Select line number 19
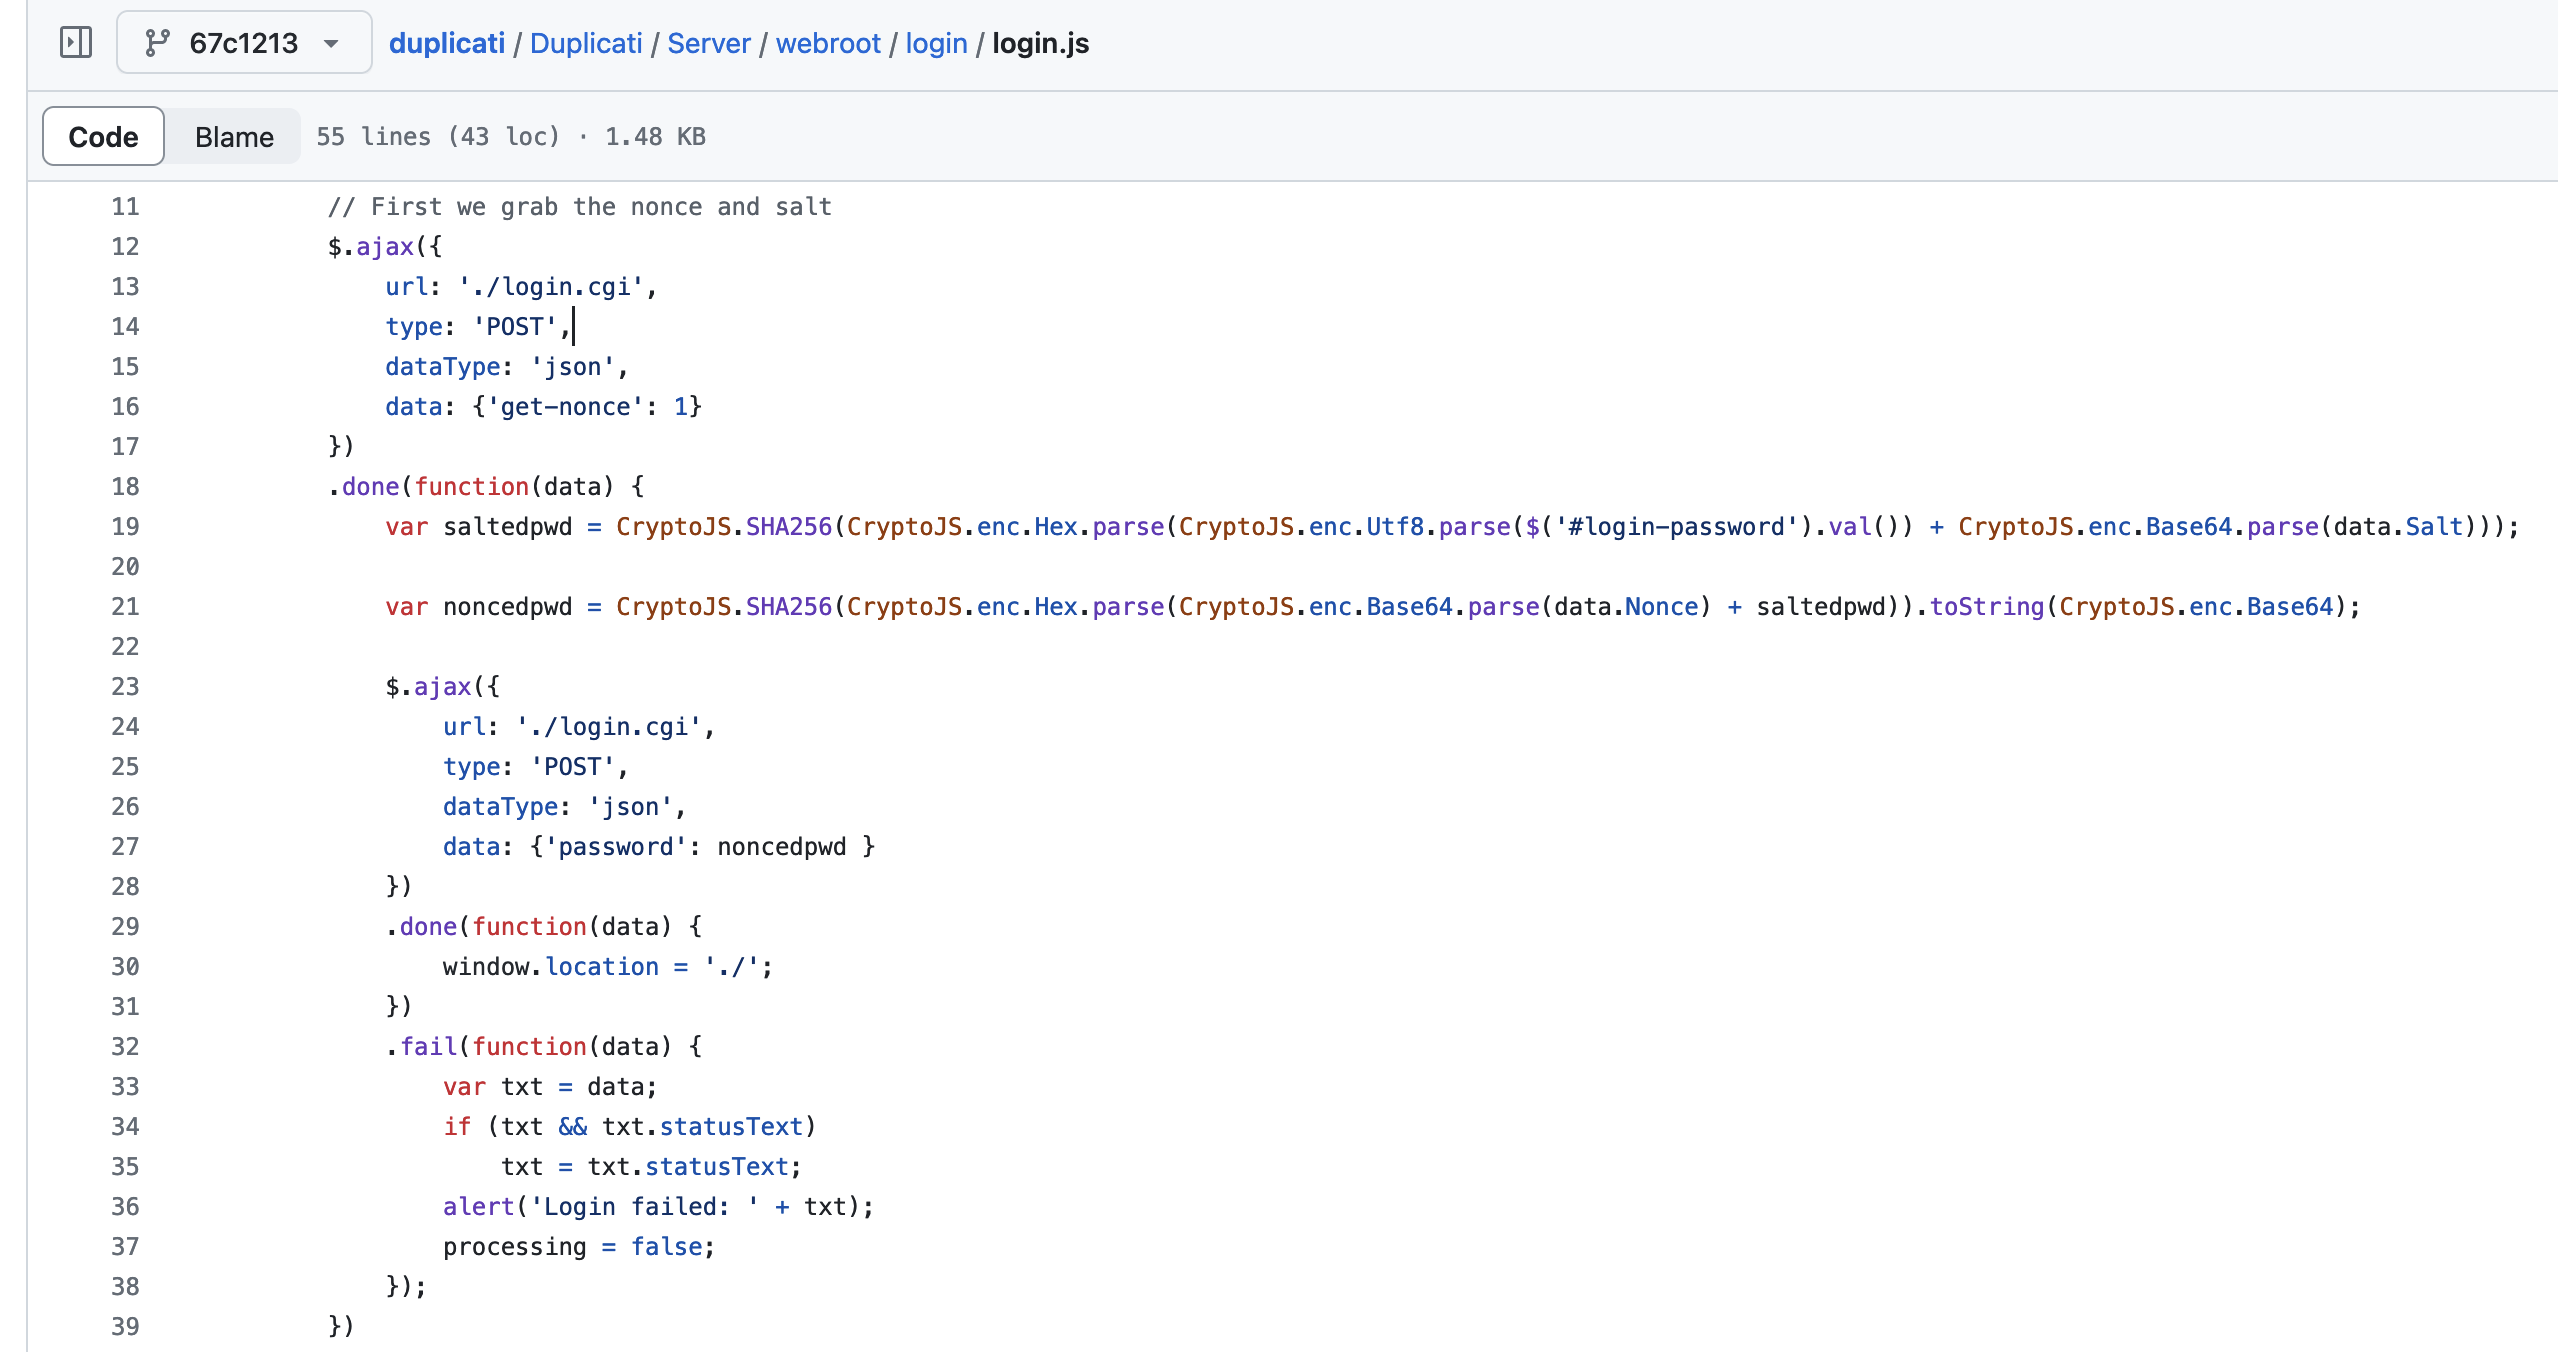This screenshot has height=1352, width=2558. click(x=125, y=527)
